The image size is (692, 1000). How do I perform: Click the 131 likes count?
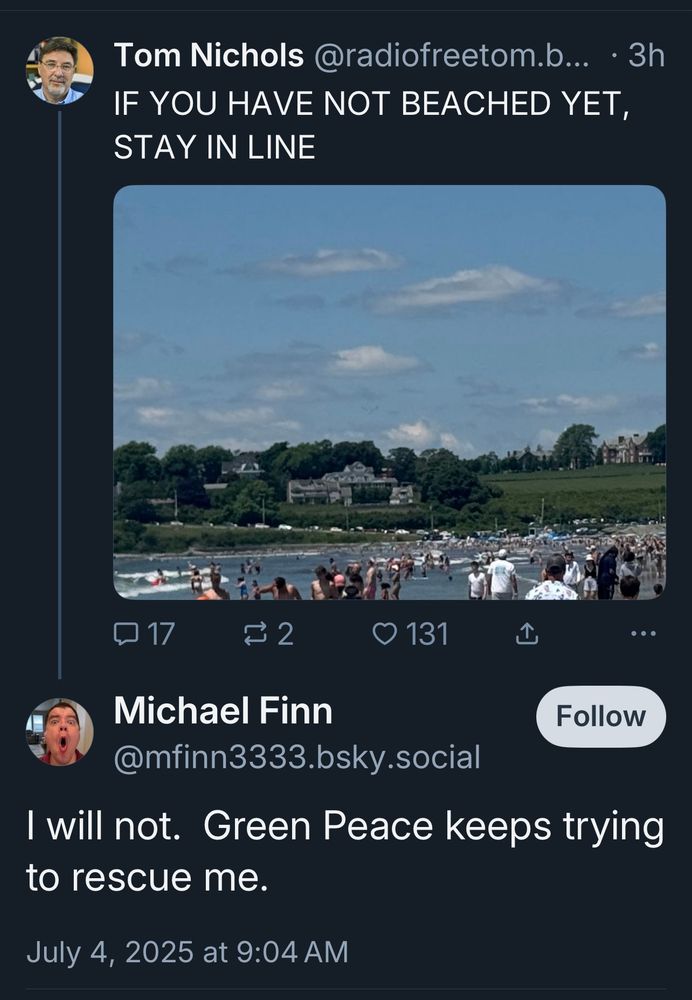pos(427,634)
